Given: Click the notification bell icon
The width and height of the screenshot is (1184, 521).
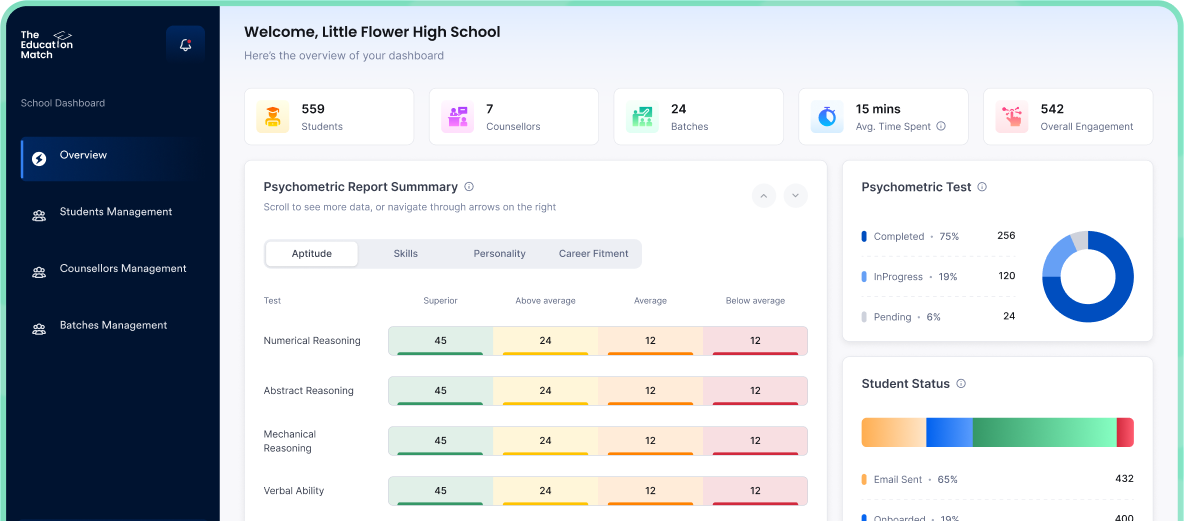Looking at the screenshot, I should (185, 45).
